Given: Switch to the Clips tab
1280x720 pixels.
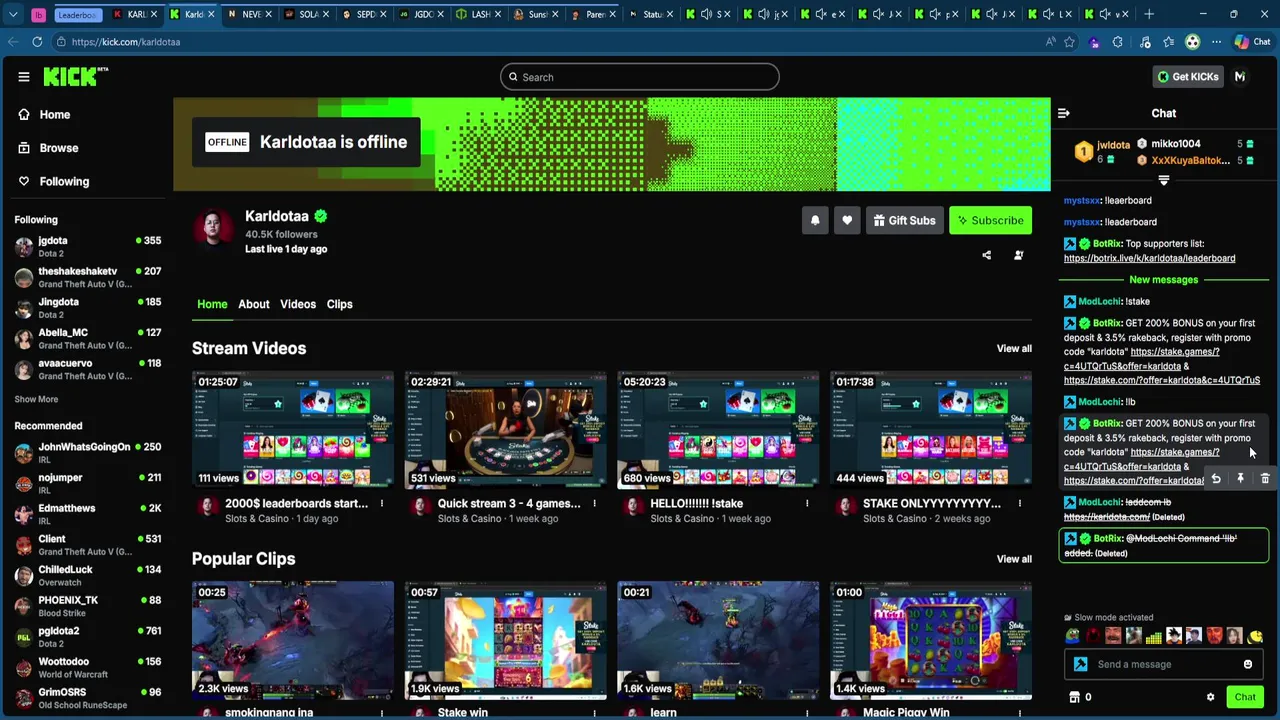Looking at the screenshot, I should (339, 304).
